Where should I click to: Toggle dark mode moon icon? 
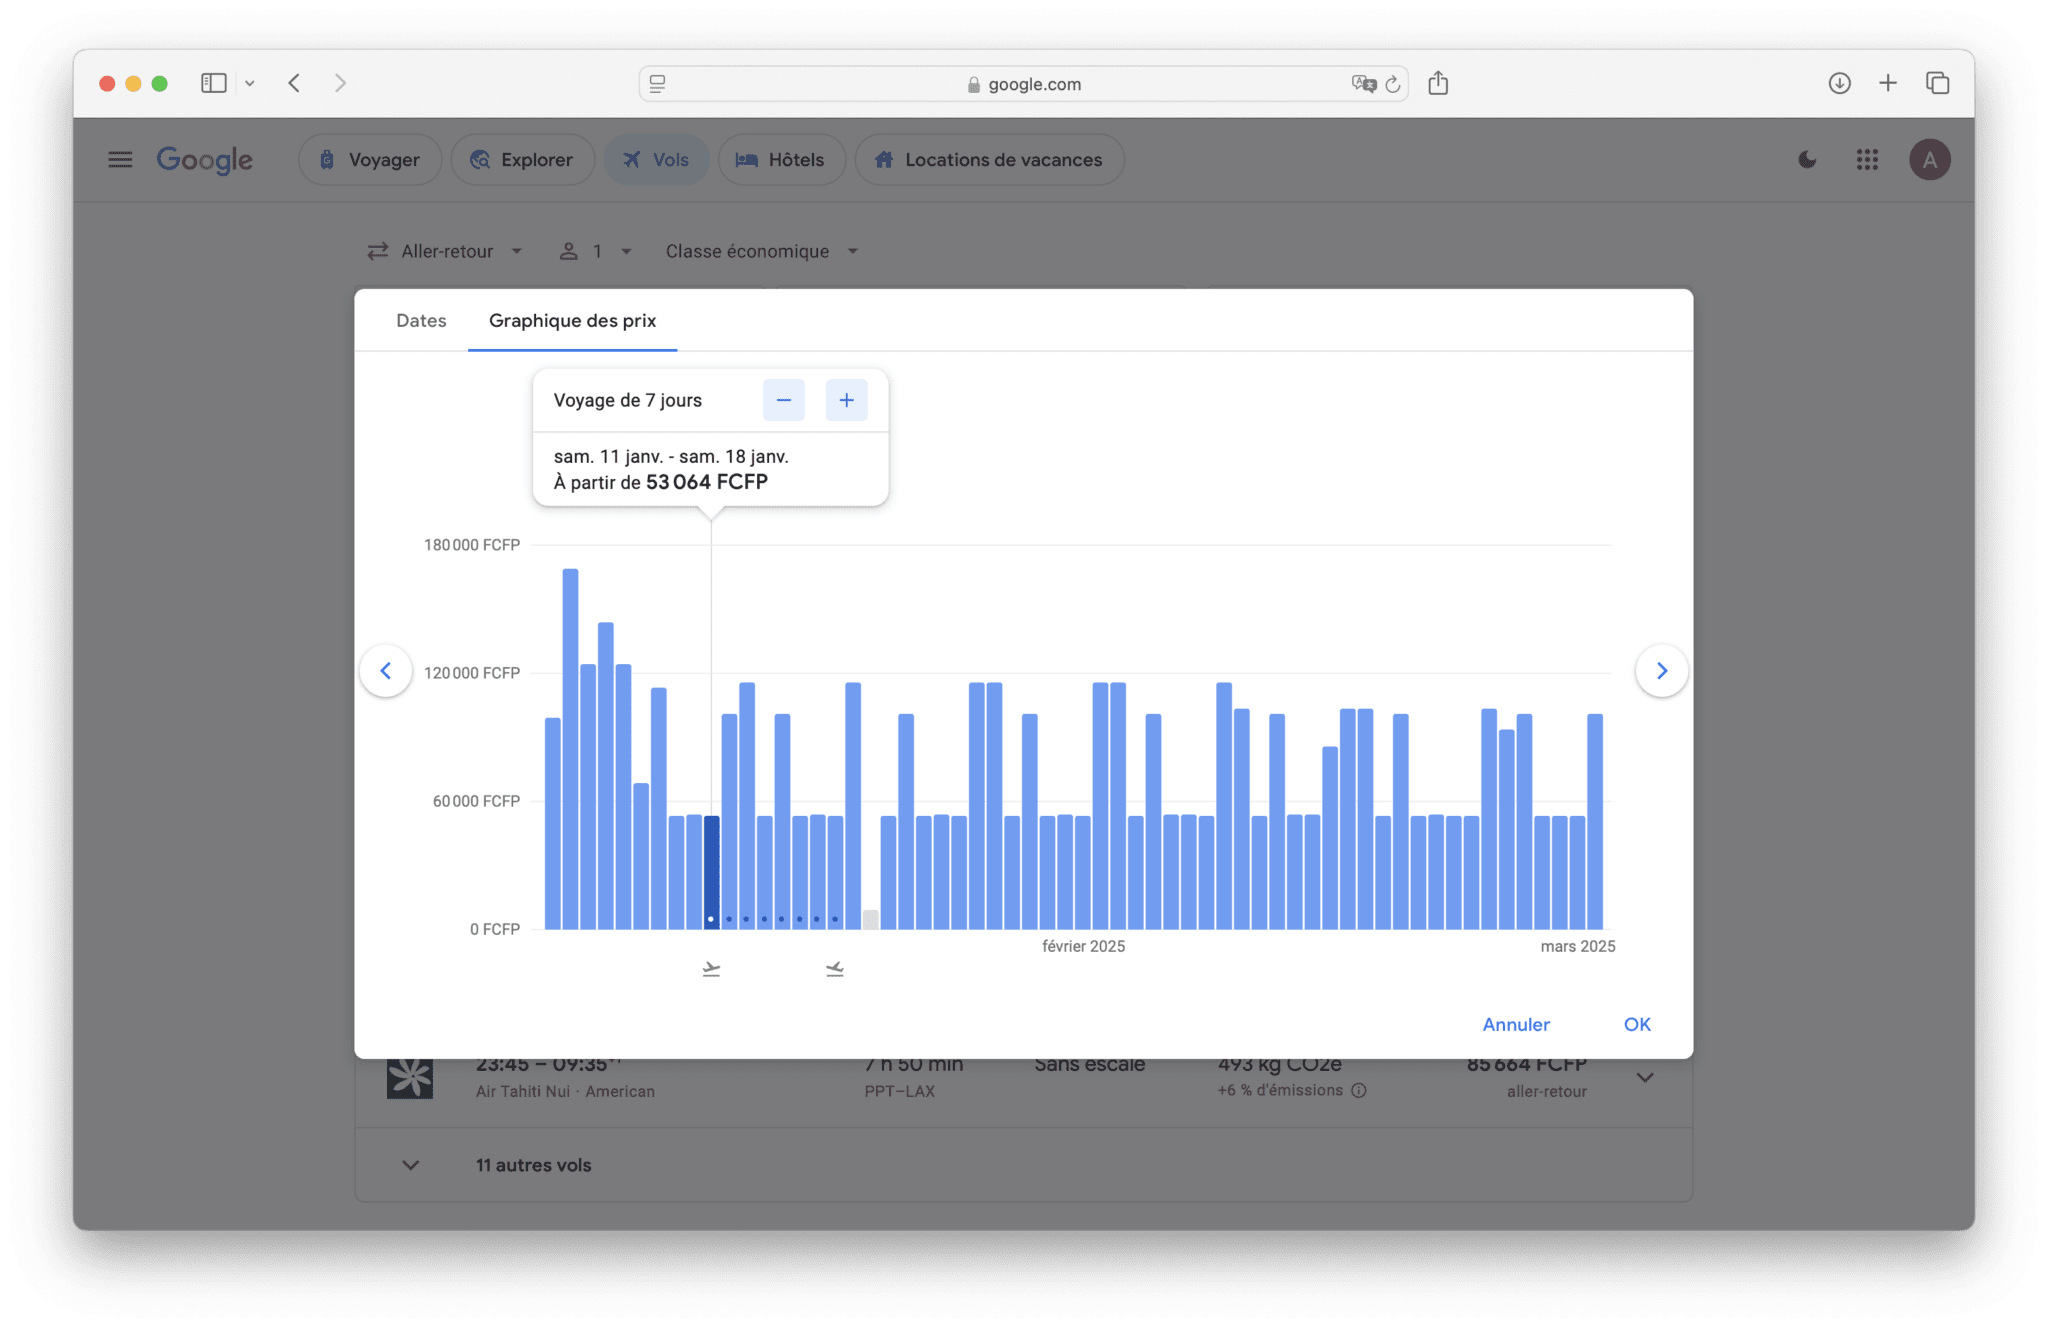point(1807,160)
